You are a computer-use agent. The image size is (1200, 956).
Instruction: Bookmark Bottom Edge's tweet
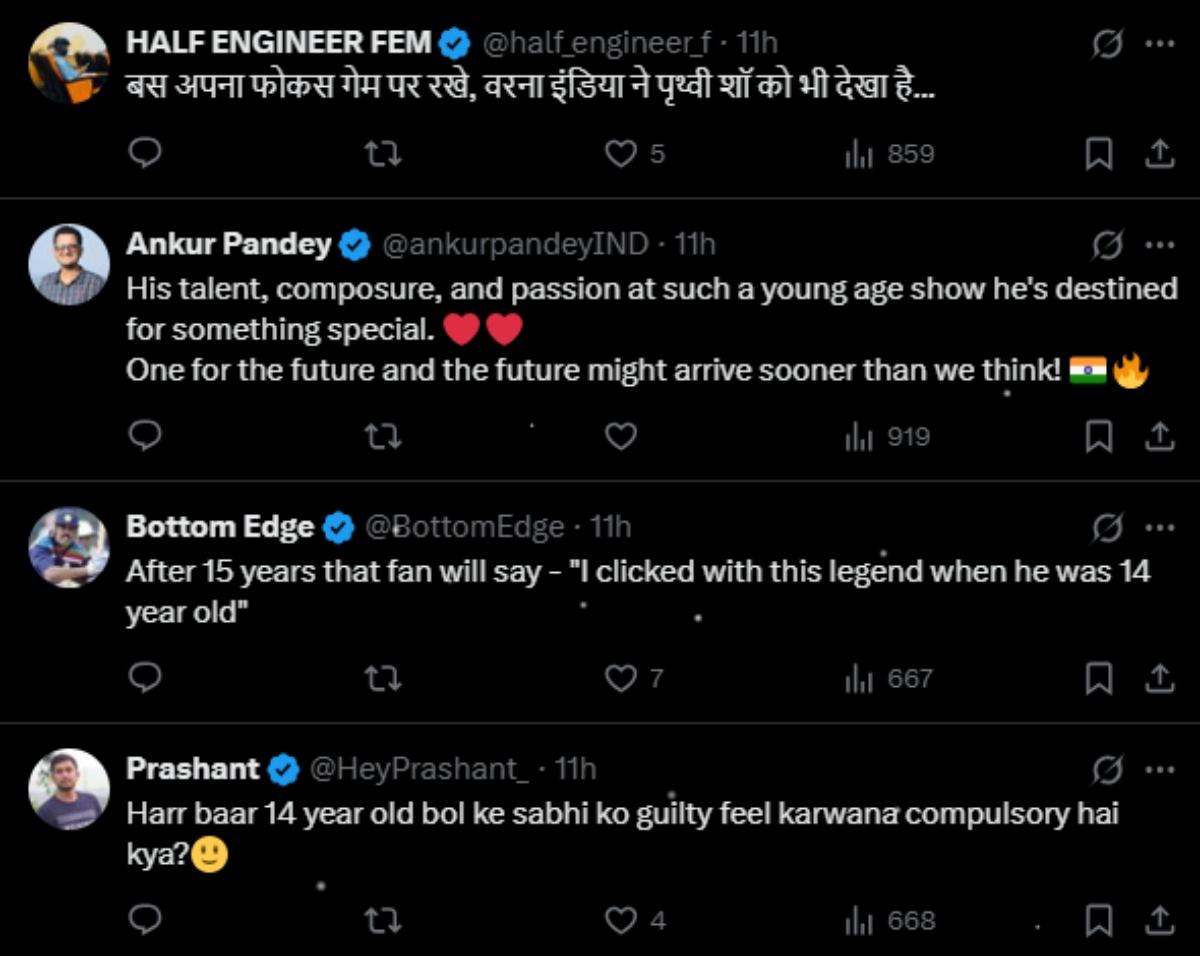[1098, 679]
